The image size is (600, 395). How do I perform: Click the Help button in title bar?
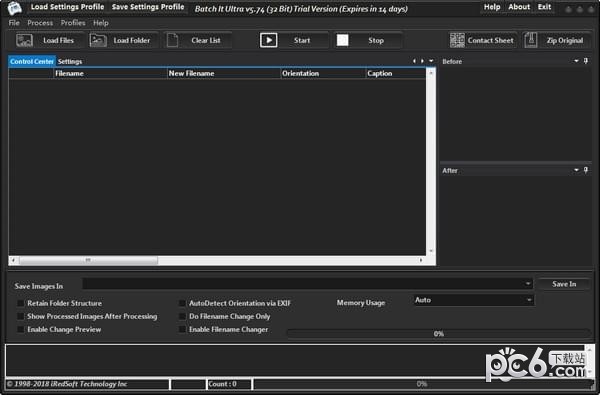click(492, 7)
